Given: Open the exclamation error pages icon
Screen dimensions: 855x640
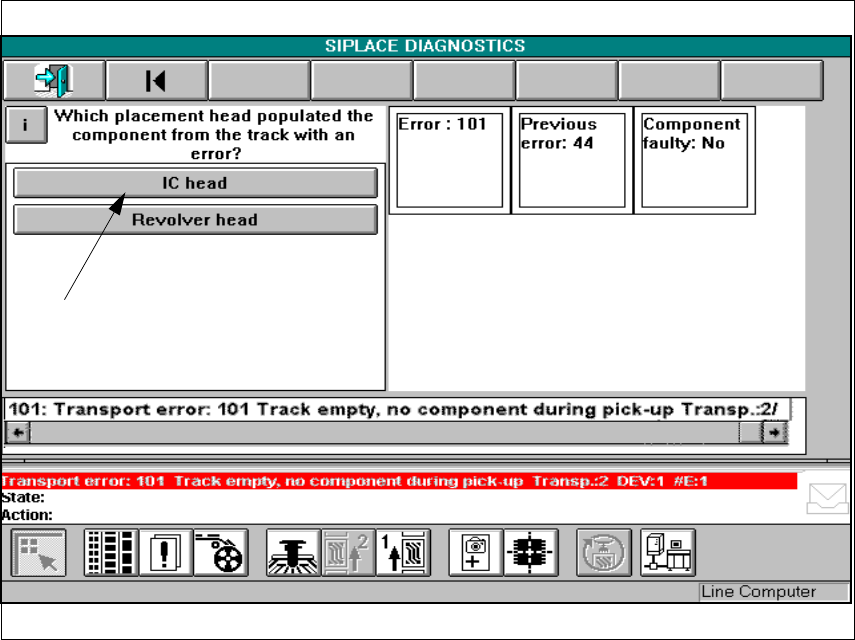Looking at the screenshot, I should 166,553.
